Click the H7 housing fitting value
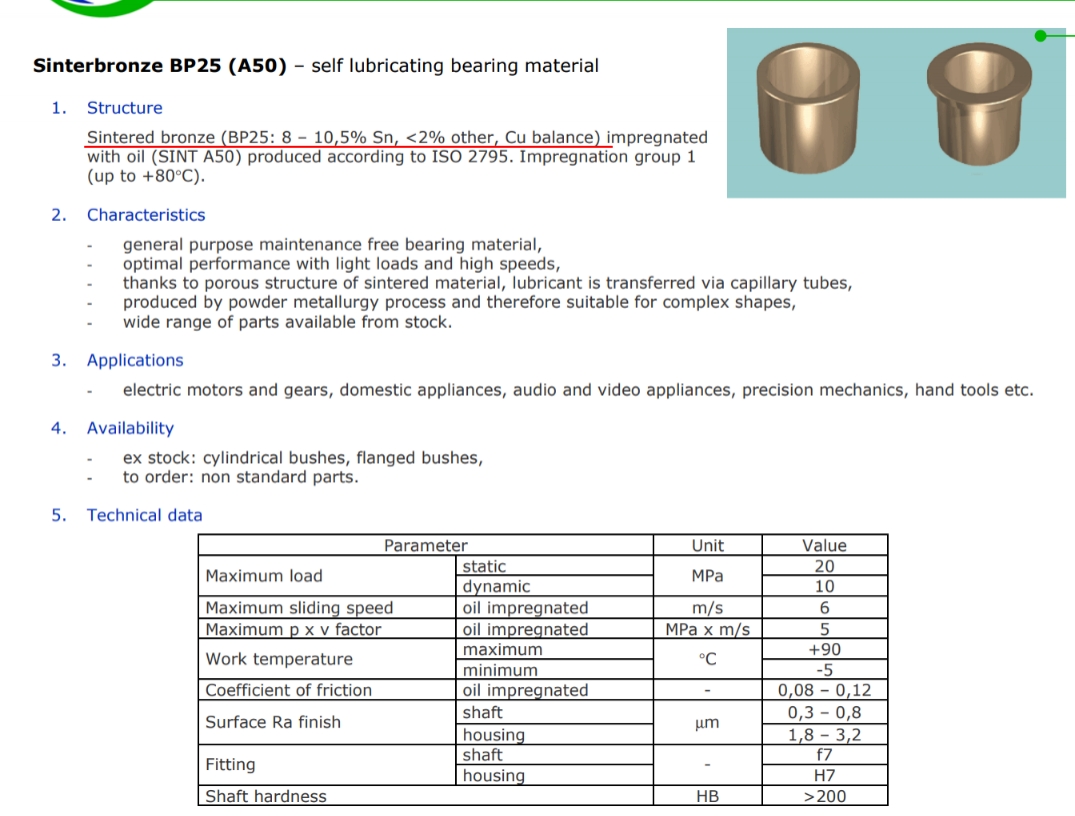This screenshot has width=1075, height=816. pos(825,775)
